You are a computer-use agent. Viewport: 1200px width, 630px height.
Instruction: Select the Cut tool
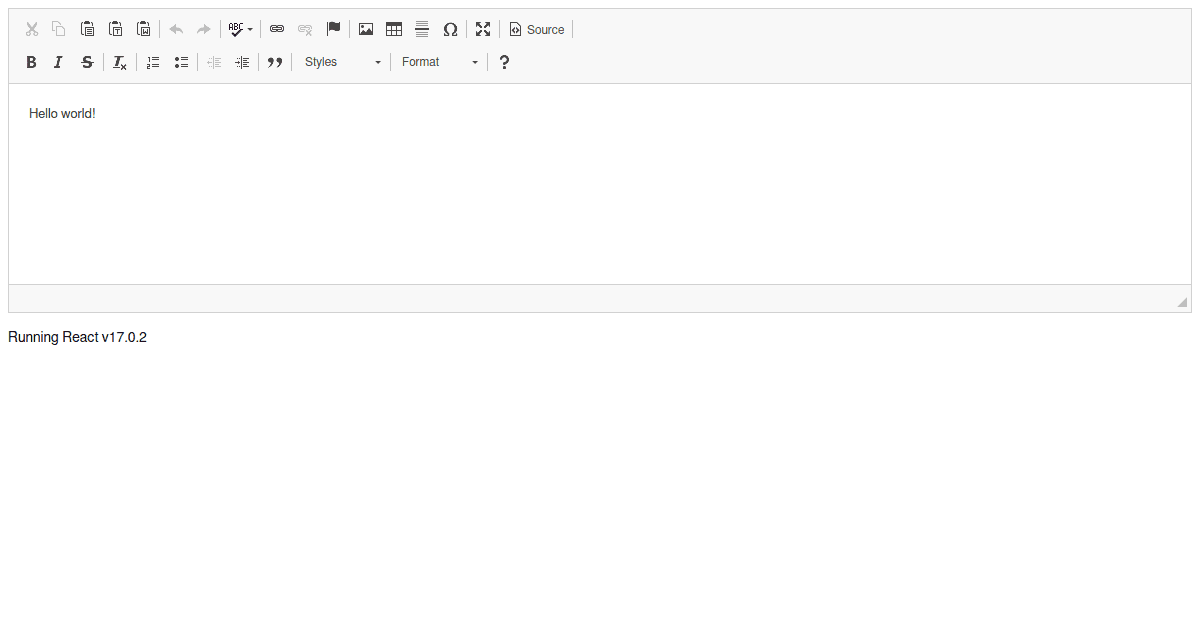click(31, 29)
